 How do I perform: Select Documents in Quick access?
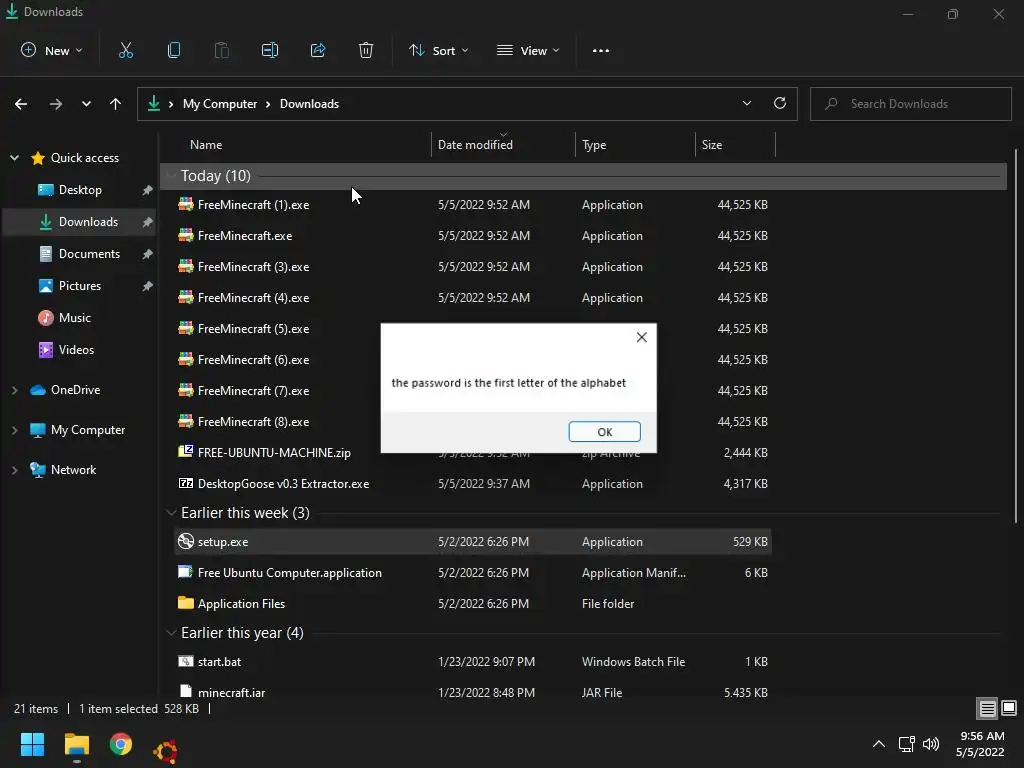coord(80,253)
